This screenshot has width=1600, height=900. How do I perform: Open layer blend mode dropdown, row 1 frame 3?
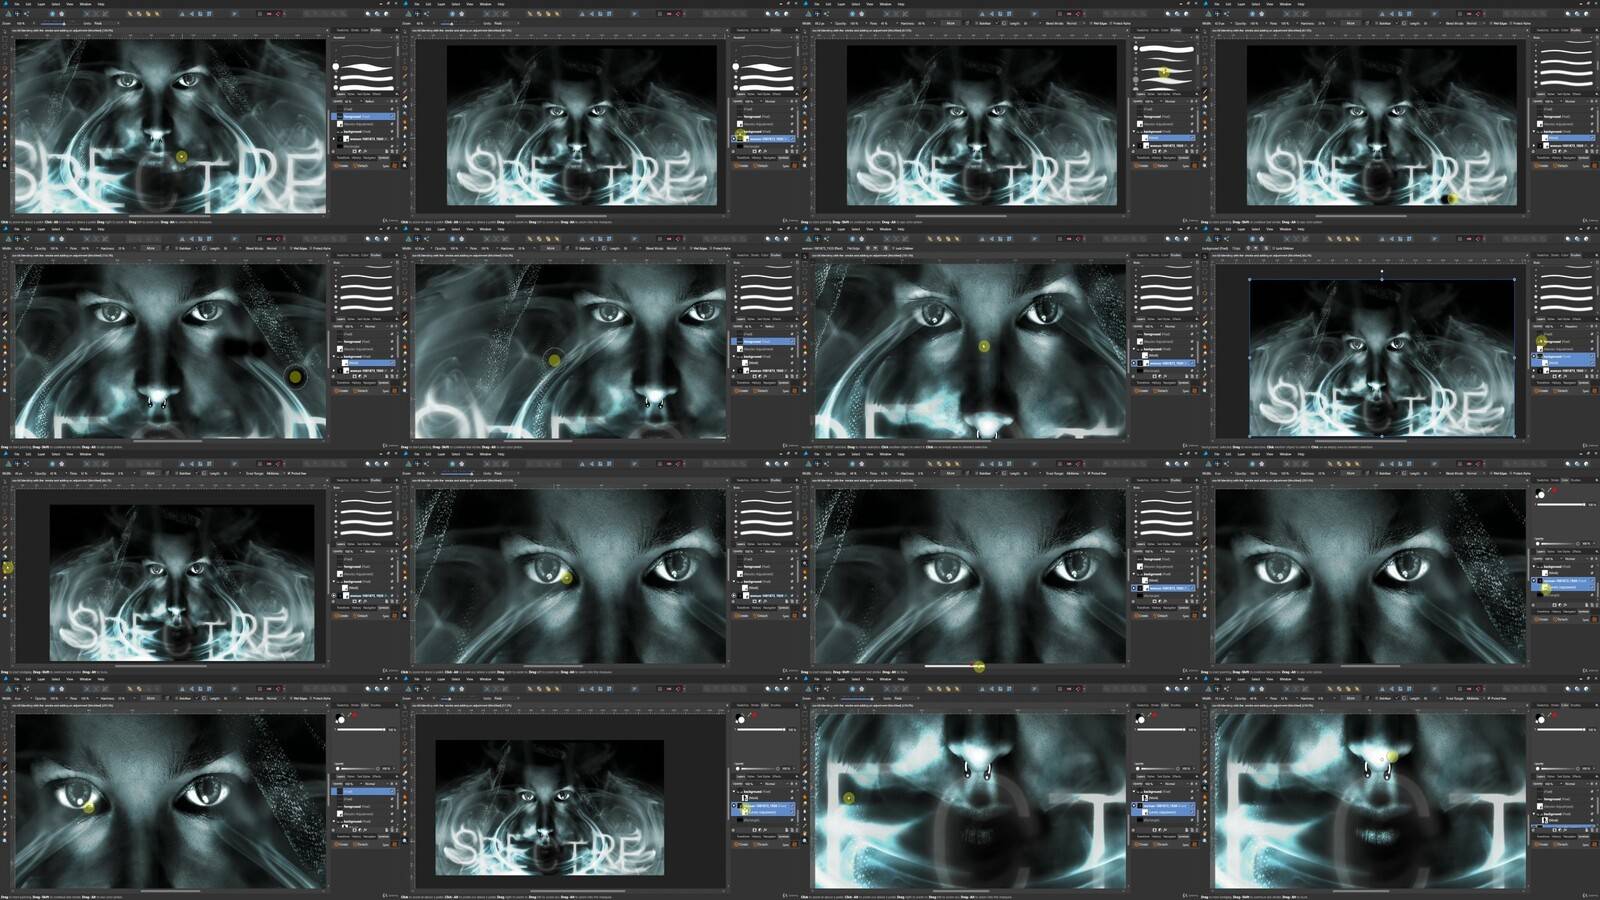point(1178,101)
